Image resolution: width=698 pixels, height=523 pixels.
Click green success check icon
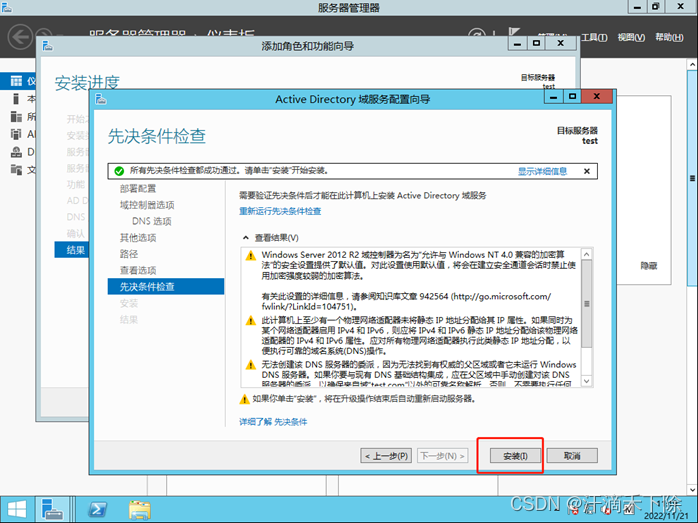(119, 171)
